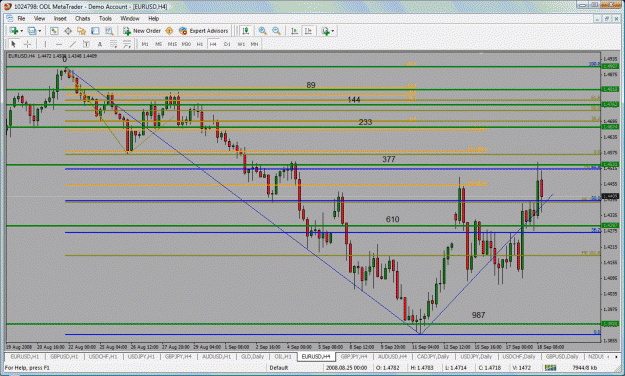
Task: Select the Text Label (T) tool
Action: [x=86, y=44]
